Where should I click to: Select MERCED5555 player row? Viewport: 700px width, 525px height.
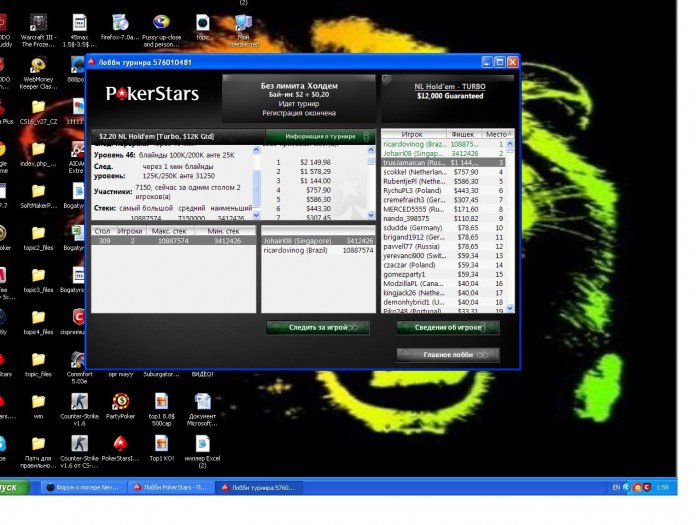(444, 209)
